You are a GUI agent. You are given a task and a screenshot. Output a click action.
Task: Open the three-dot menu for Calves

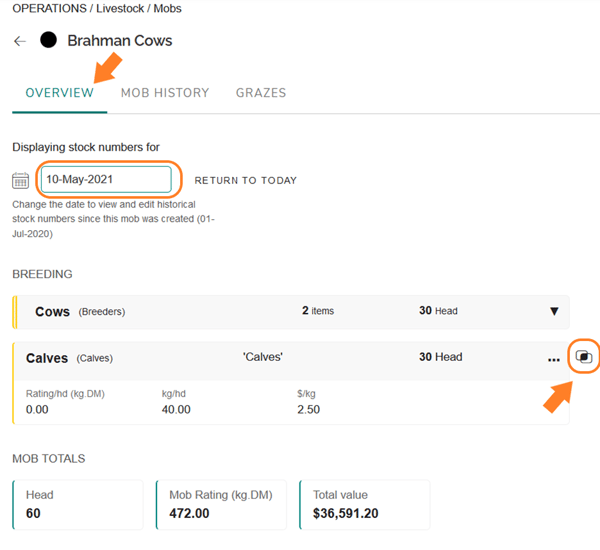(x=554, y=359)
